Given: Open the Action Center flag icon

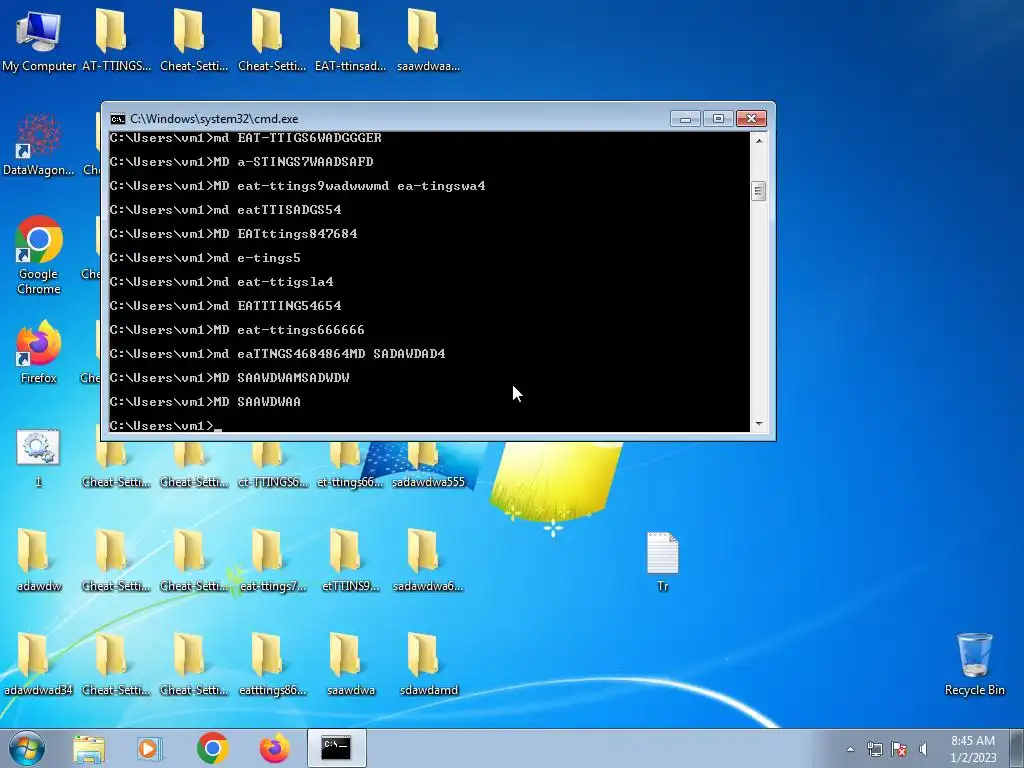Looking at the screenshot, I should tap(899, 749).
